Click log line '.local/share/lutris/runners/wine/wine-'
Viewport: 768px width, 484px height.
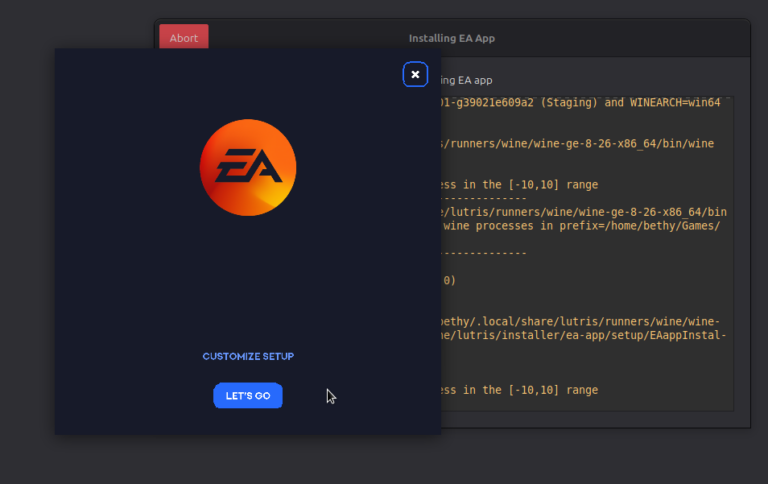point(580,321)
